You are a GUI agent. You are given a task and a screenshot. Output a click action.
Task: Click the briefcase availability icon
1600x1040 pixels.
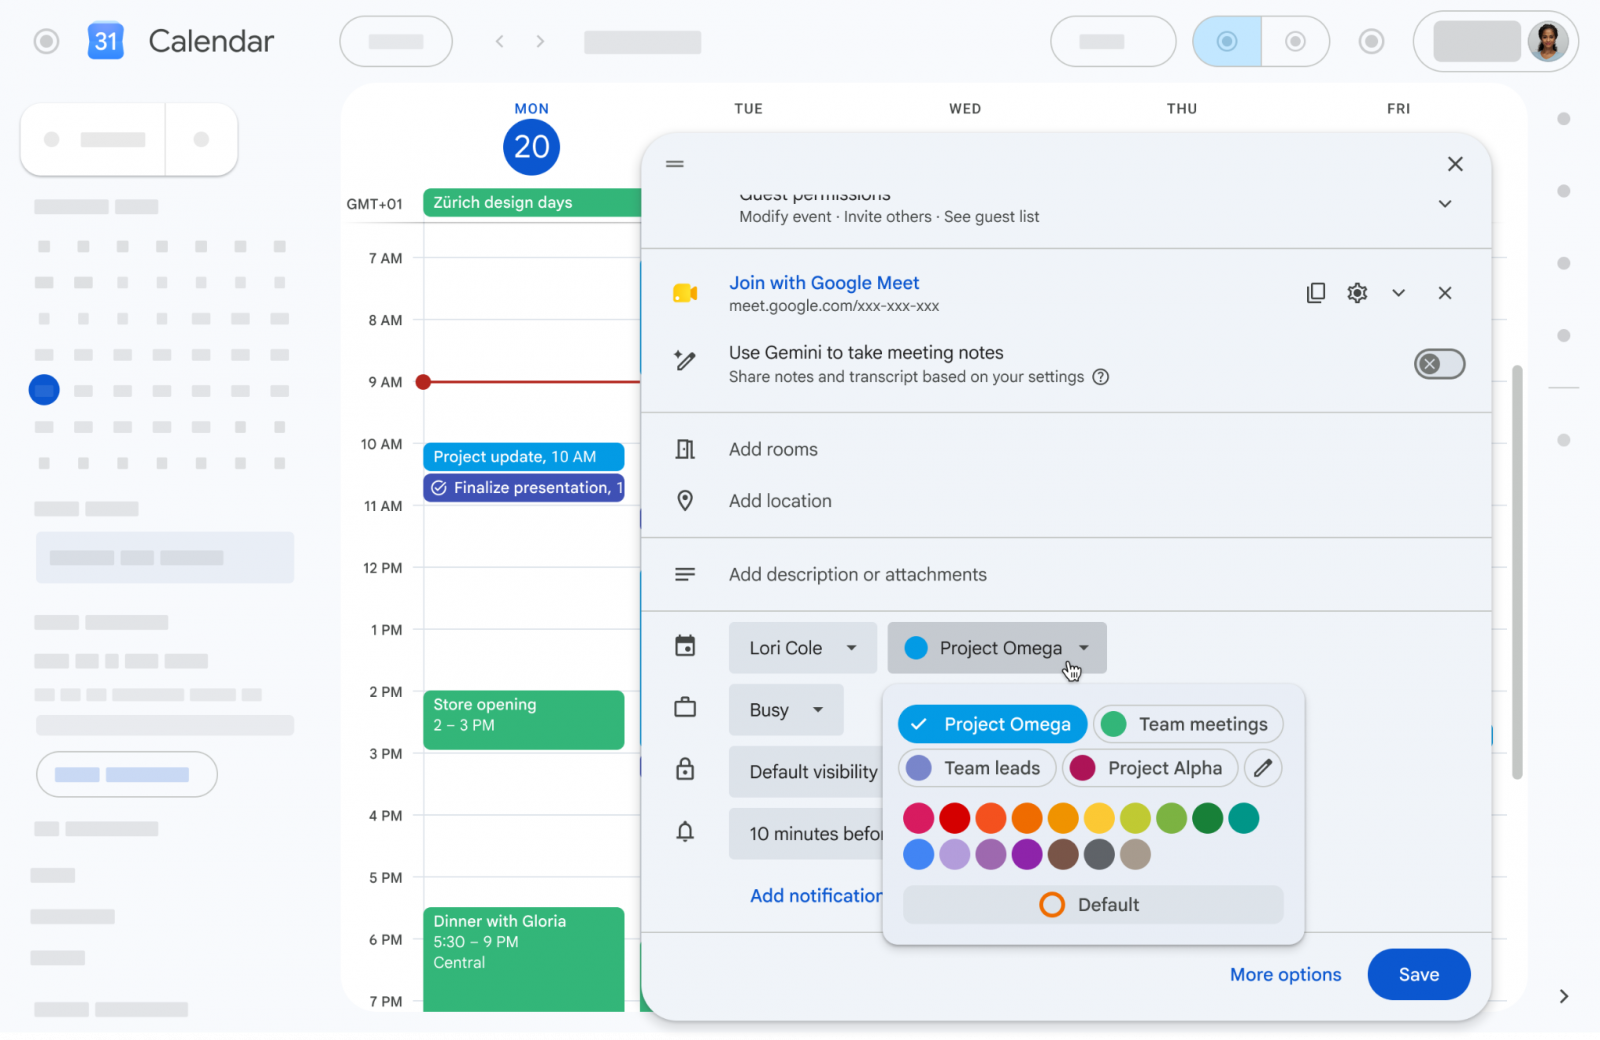tap(685, 708)
